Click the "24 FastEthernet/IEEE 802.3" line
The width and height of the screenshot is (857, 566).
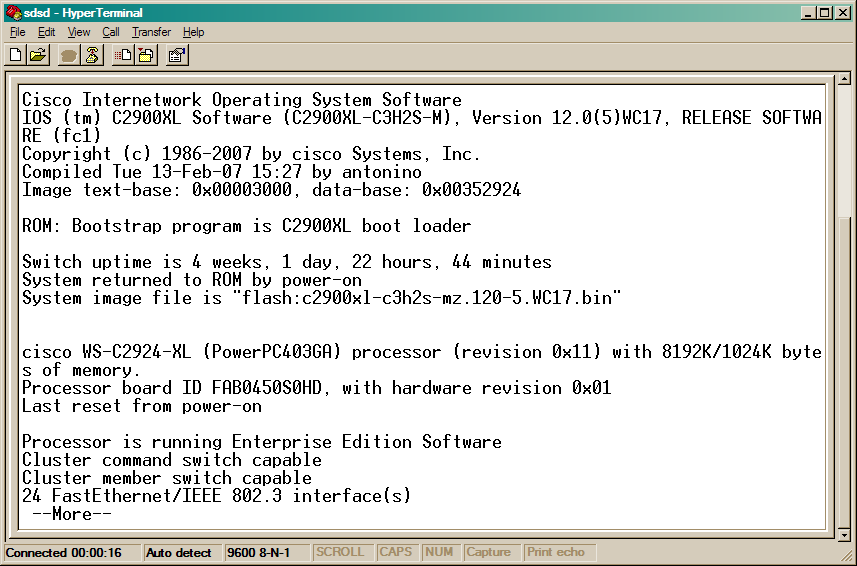pos(216,496)
